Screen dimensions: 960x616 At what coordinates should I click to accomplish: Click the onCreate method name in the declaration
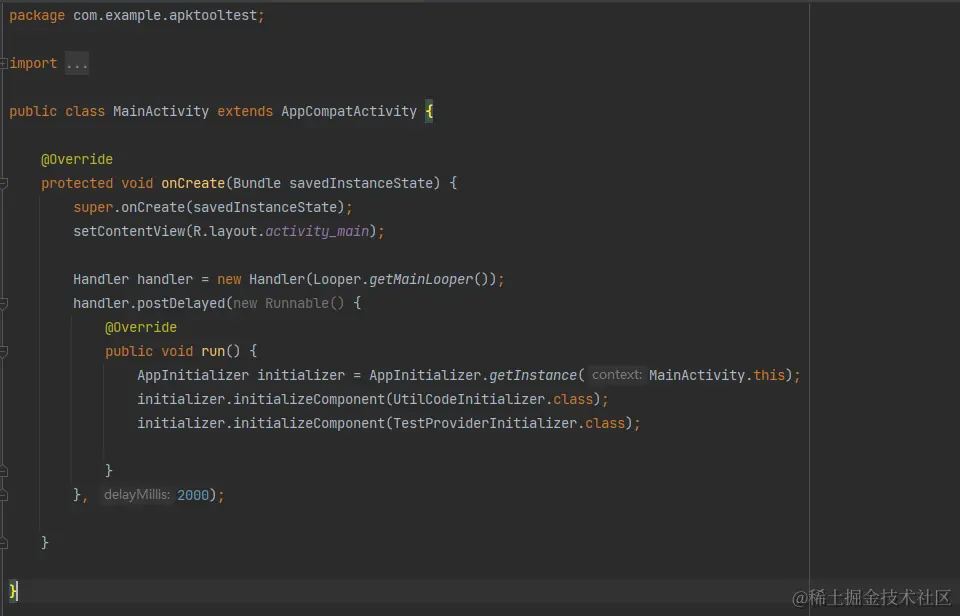193,183
